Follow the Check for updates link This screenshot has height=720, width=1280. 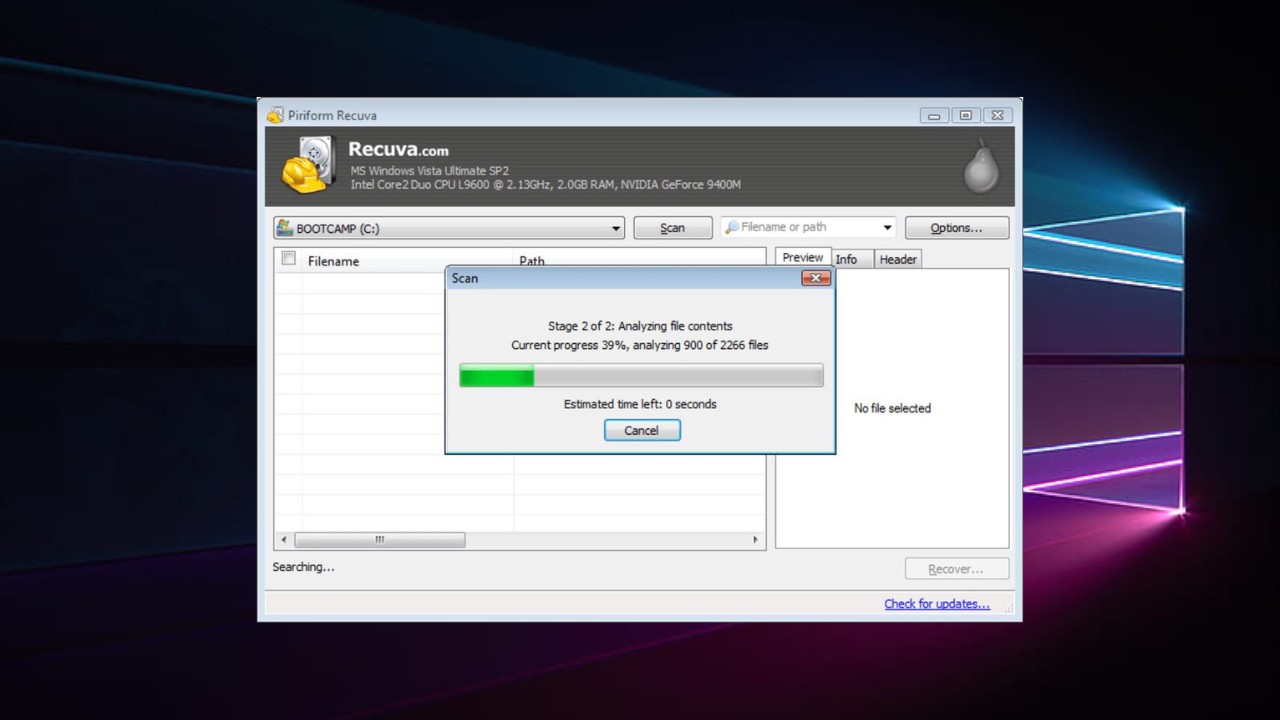pos(937,604)
